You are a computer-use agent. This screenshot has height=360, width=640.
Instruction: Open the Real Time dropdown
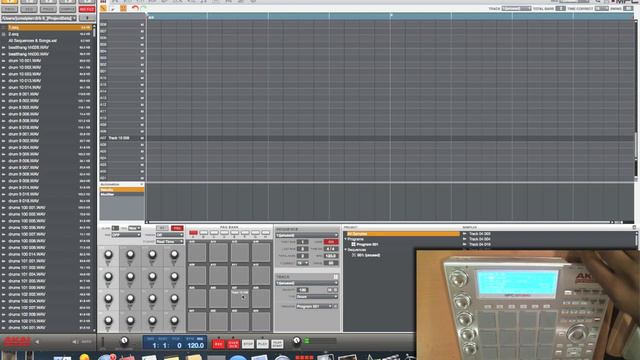[169, 242]
